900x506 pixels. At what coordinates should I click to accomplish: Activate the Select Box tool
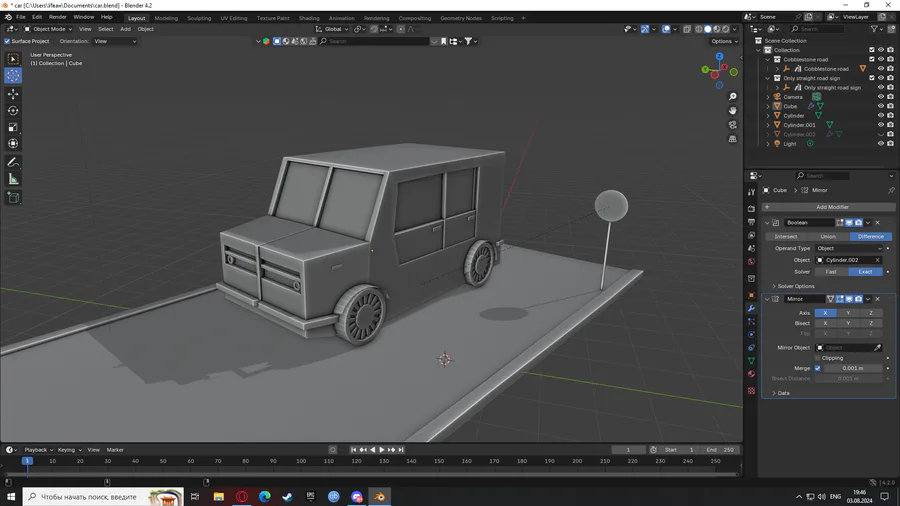coord(13,59)
